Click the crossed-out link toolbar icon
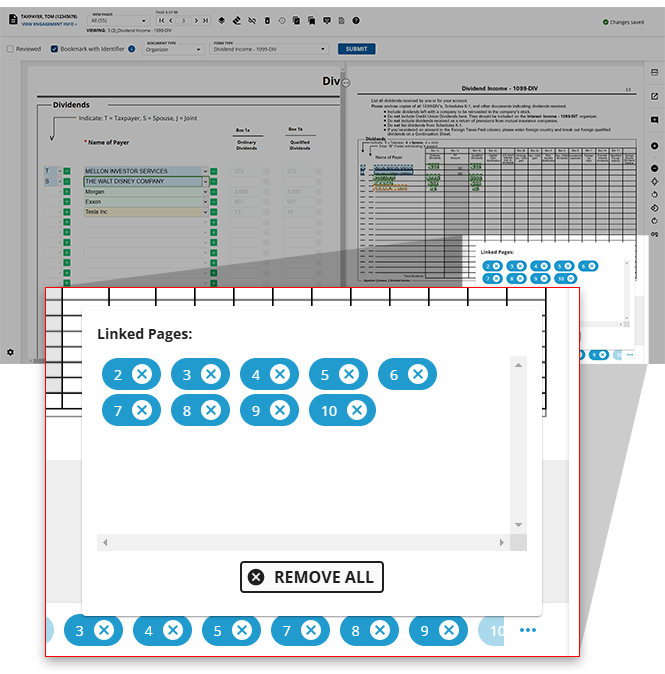 pos(252,21)
